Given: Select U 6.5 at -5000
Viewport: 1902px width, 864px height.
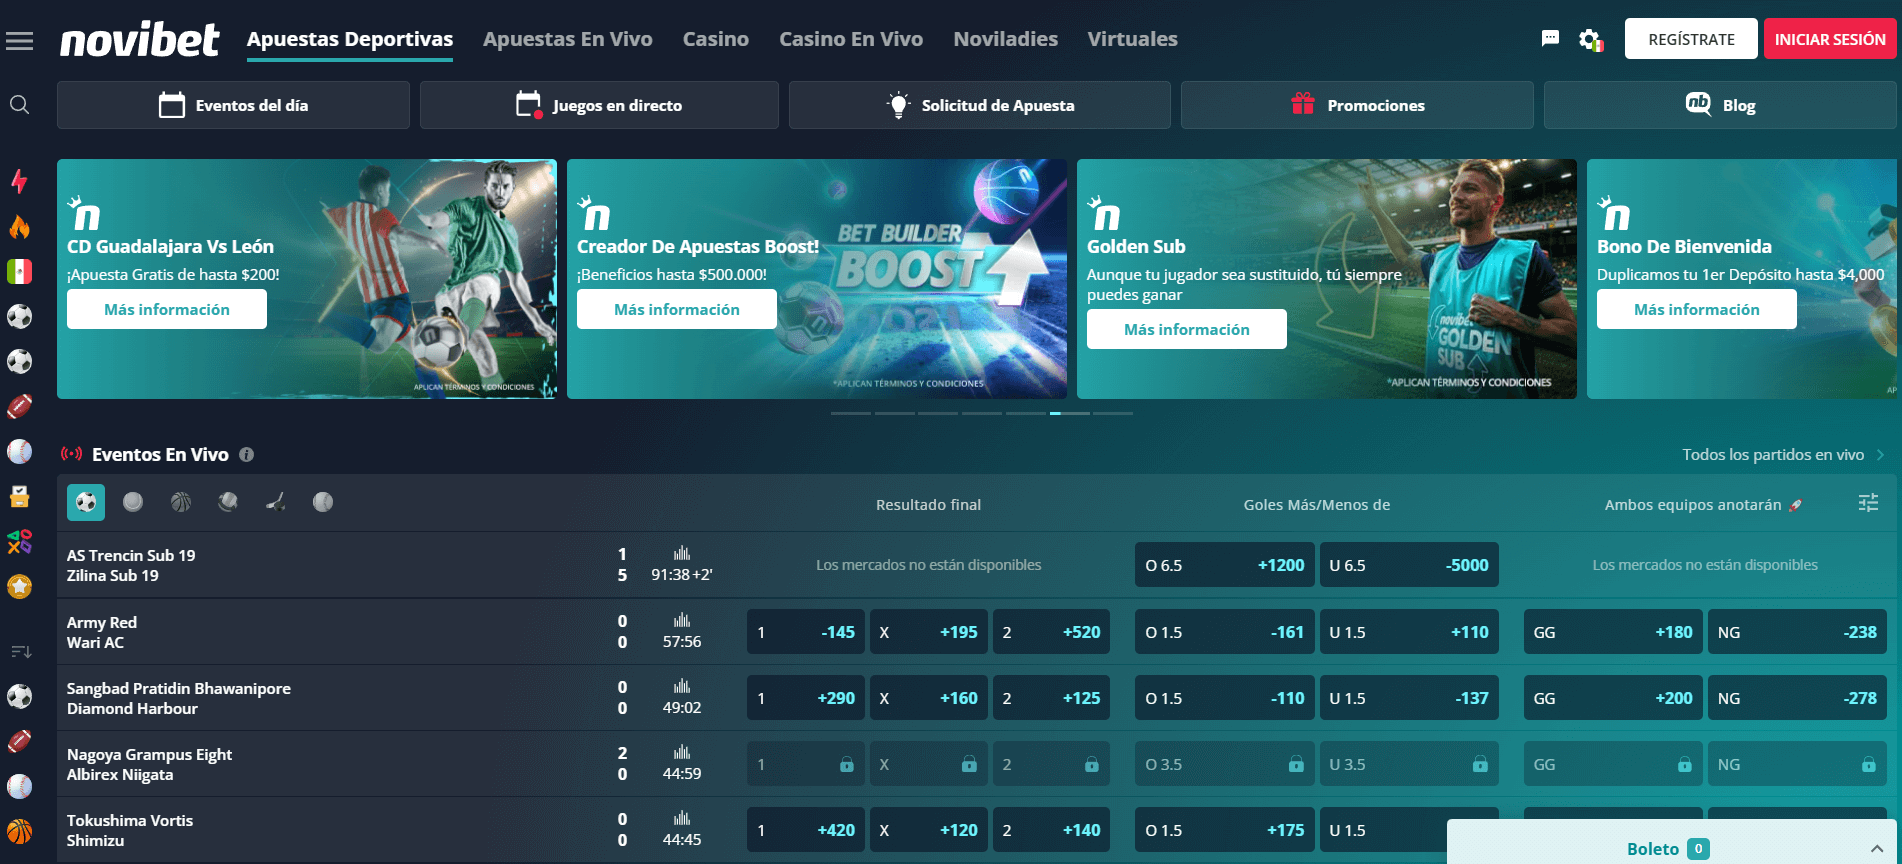Looking at the screenshot, I should (x=1409, y=565).
